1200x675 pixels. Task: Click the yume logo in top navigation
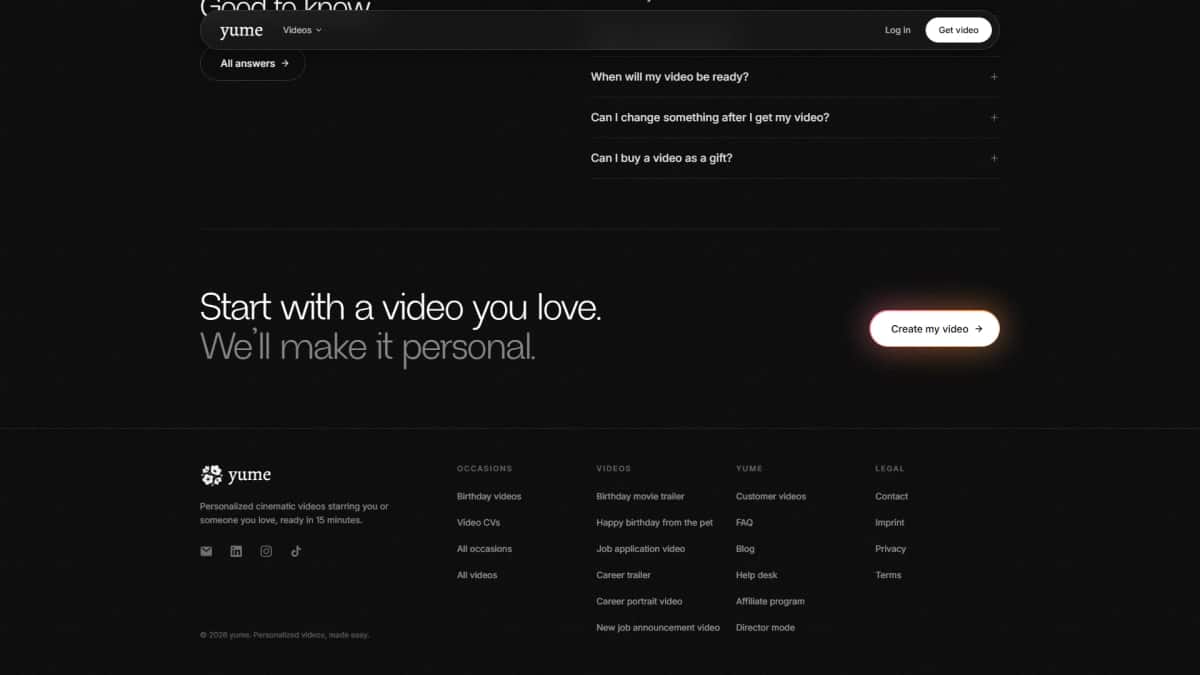[x=241, y=30]
